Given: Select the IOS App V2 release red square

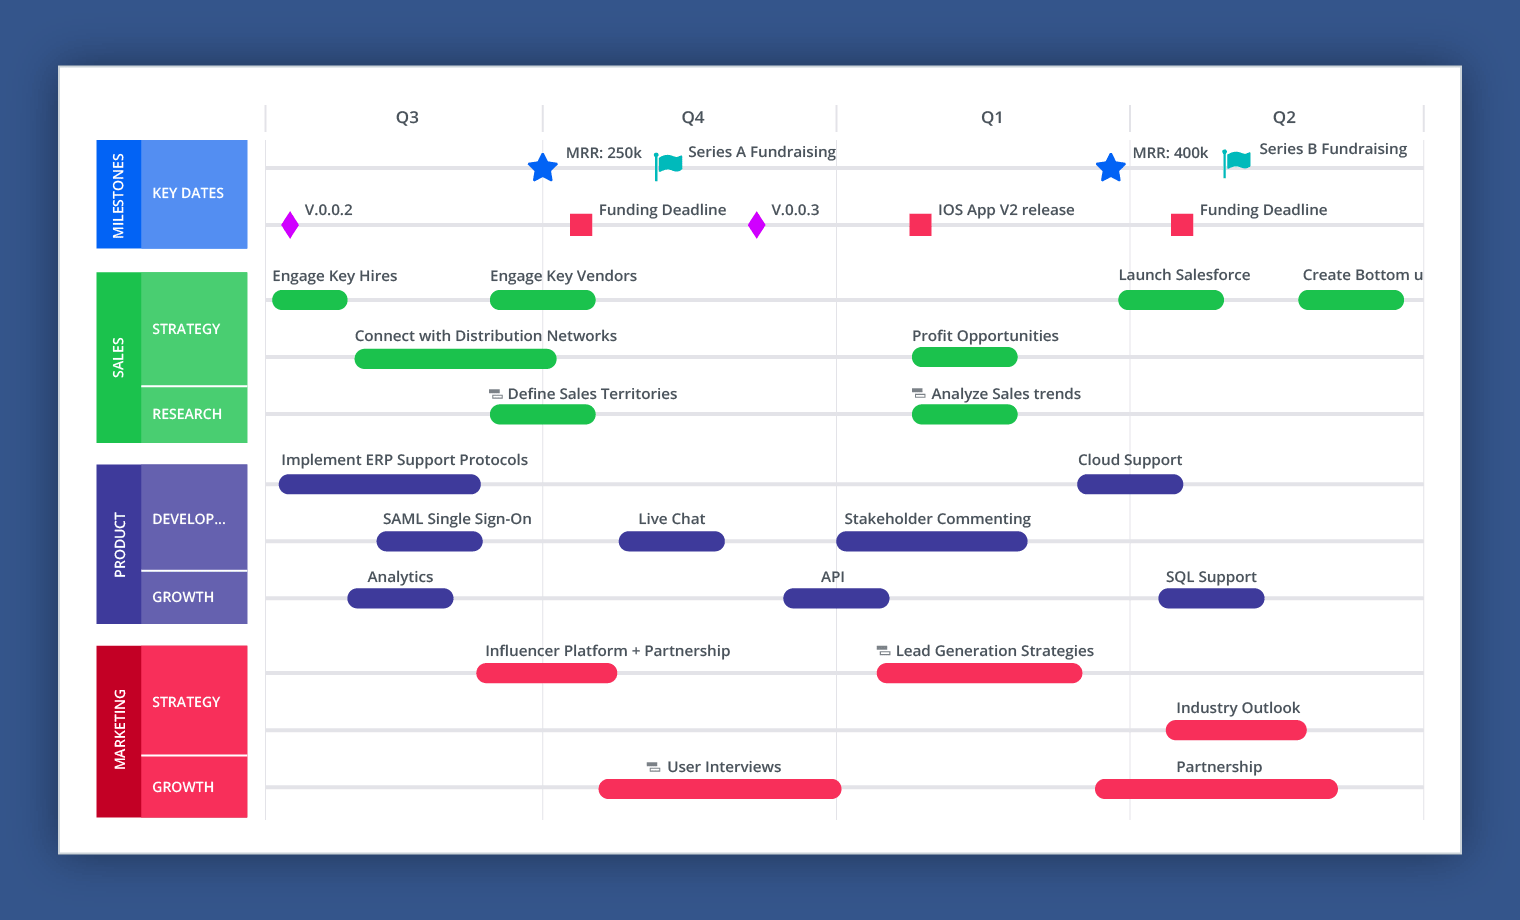Looking at the screenshot, I should click(x=920, y=225).
